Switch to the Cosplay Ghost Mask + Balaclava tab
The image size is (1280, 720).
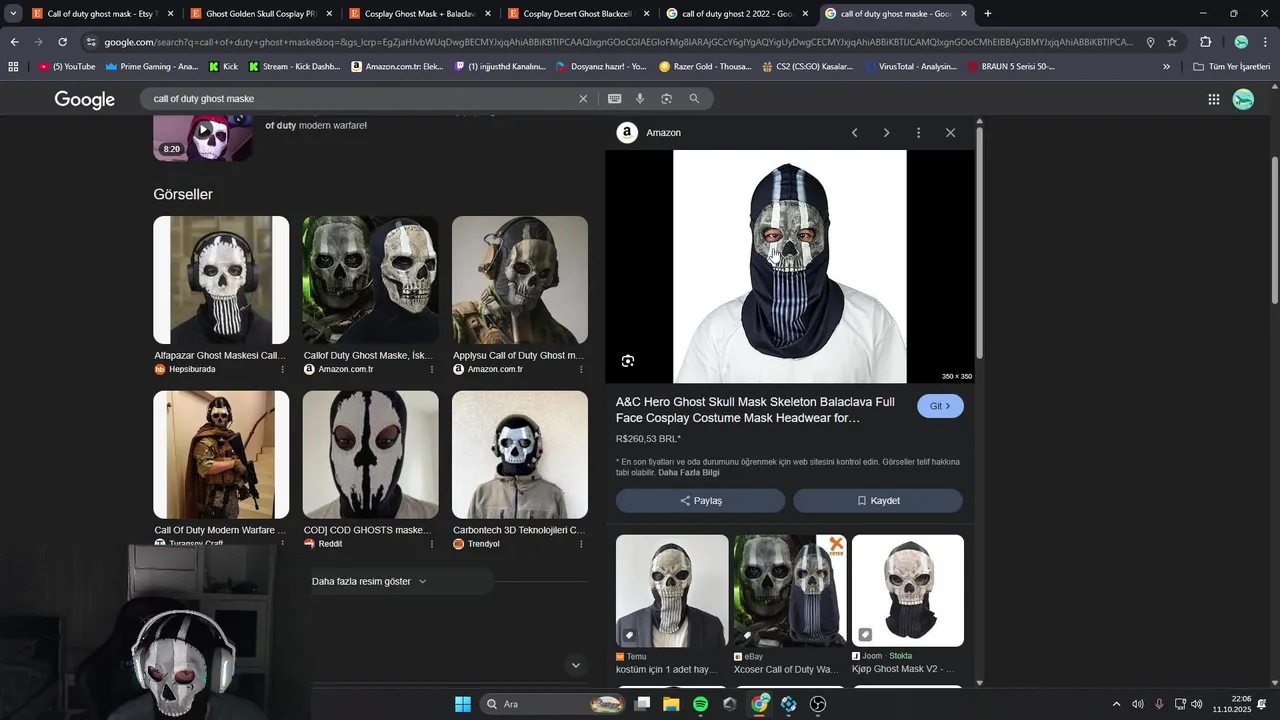tap(418, 14)
